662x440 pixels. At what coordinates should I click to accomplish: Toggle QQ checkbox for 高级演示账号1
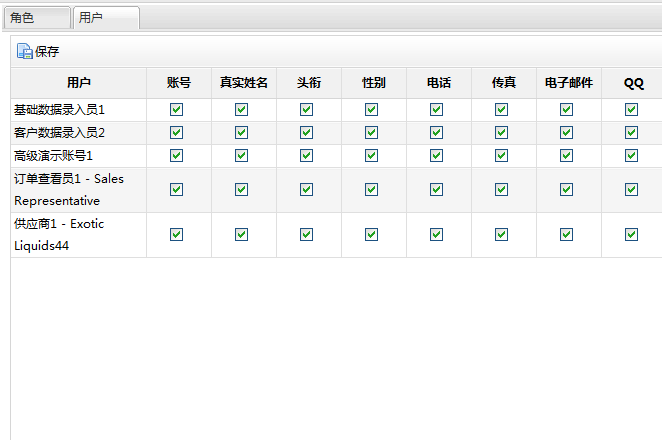[x=632, y=156]
